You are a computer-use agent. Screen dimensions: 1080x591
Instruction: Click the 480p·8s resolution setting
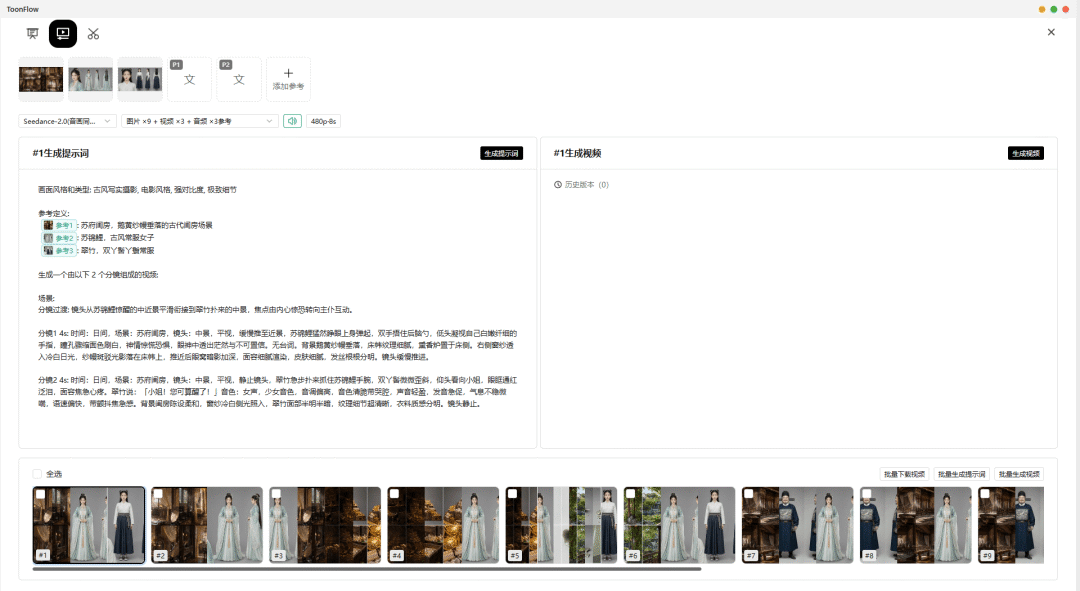tap(323, 121)
